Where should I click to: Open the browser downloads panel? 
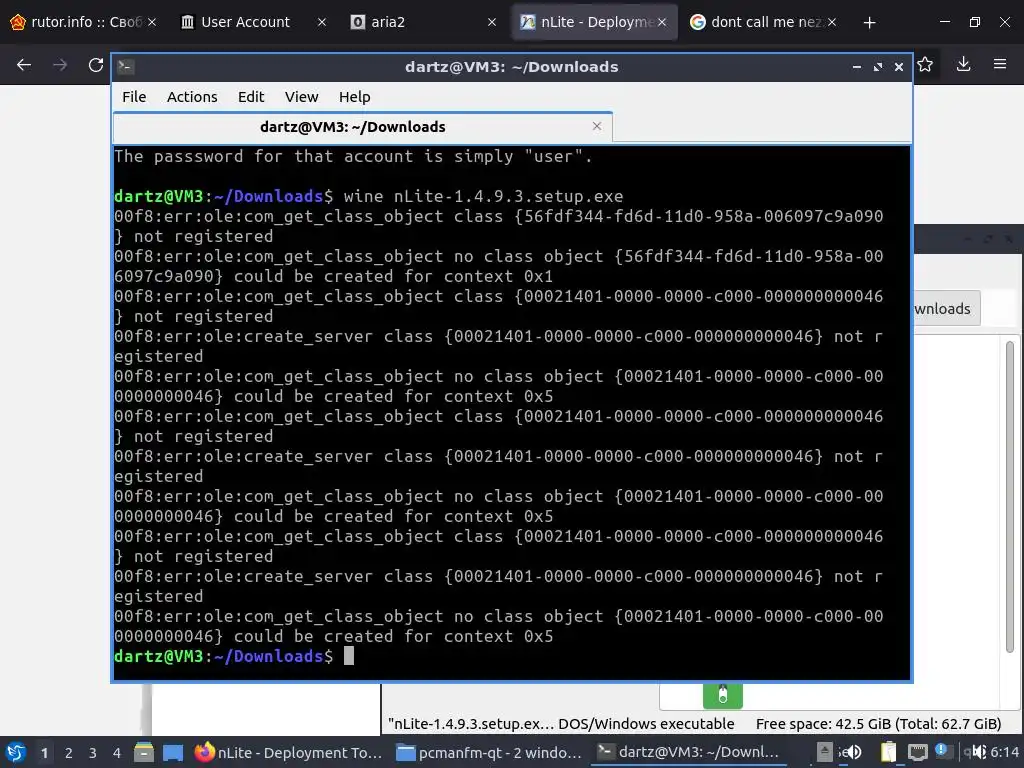tap(963, 65)
